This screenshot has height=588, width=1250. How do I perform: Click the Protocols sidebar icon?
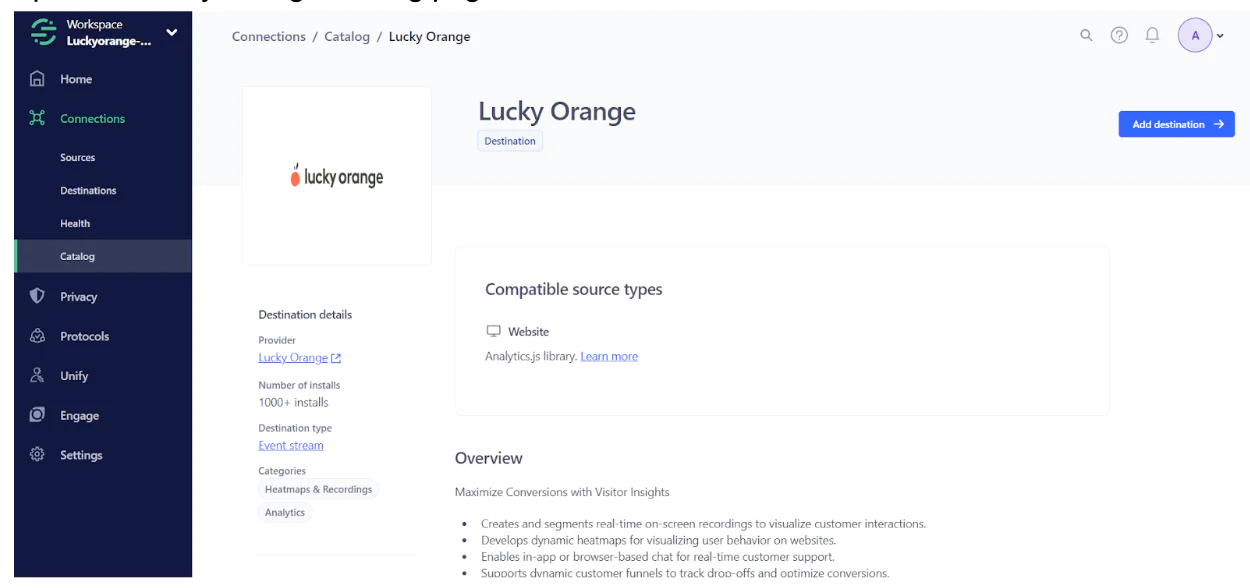pyautogui.click(x=36, y=336)
